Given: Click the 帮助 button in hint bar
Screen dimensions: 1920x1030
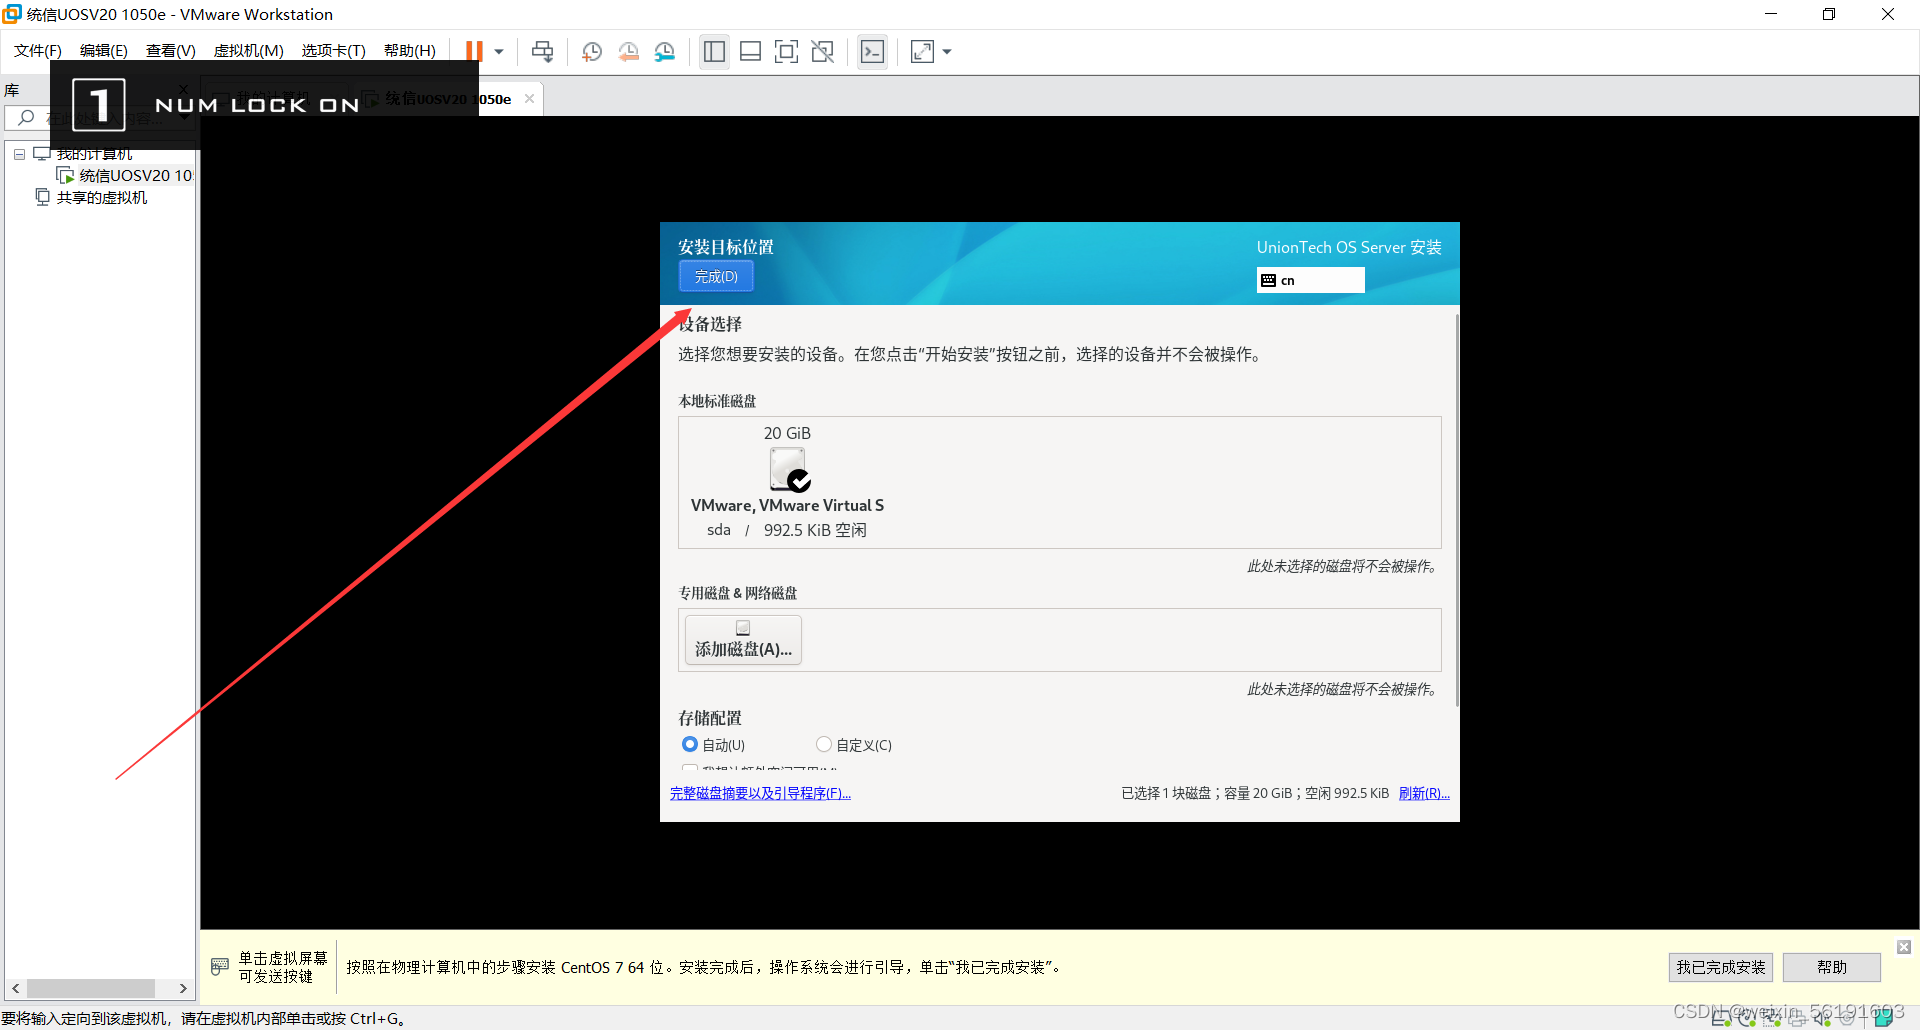Looking at the screenshot, I should [x=1832, y=967].
